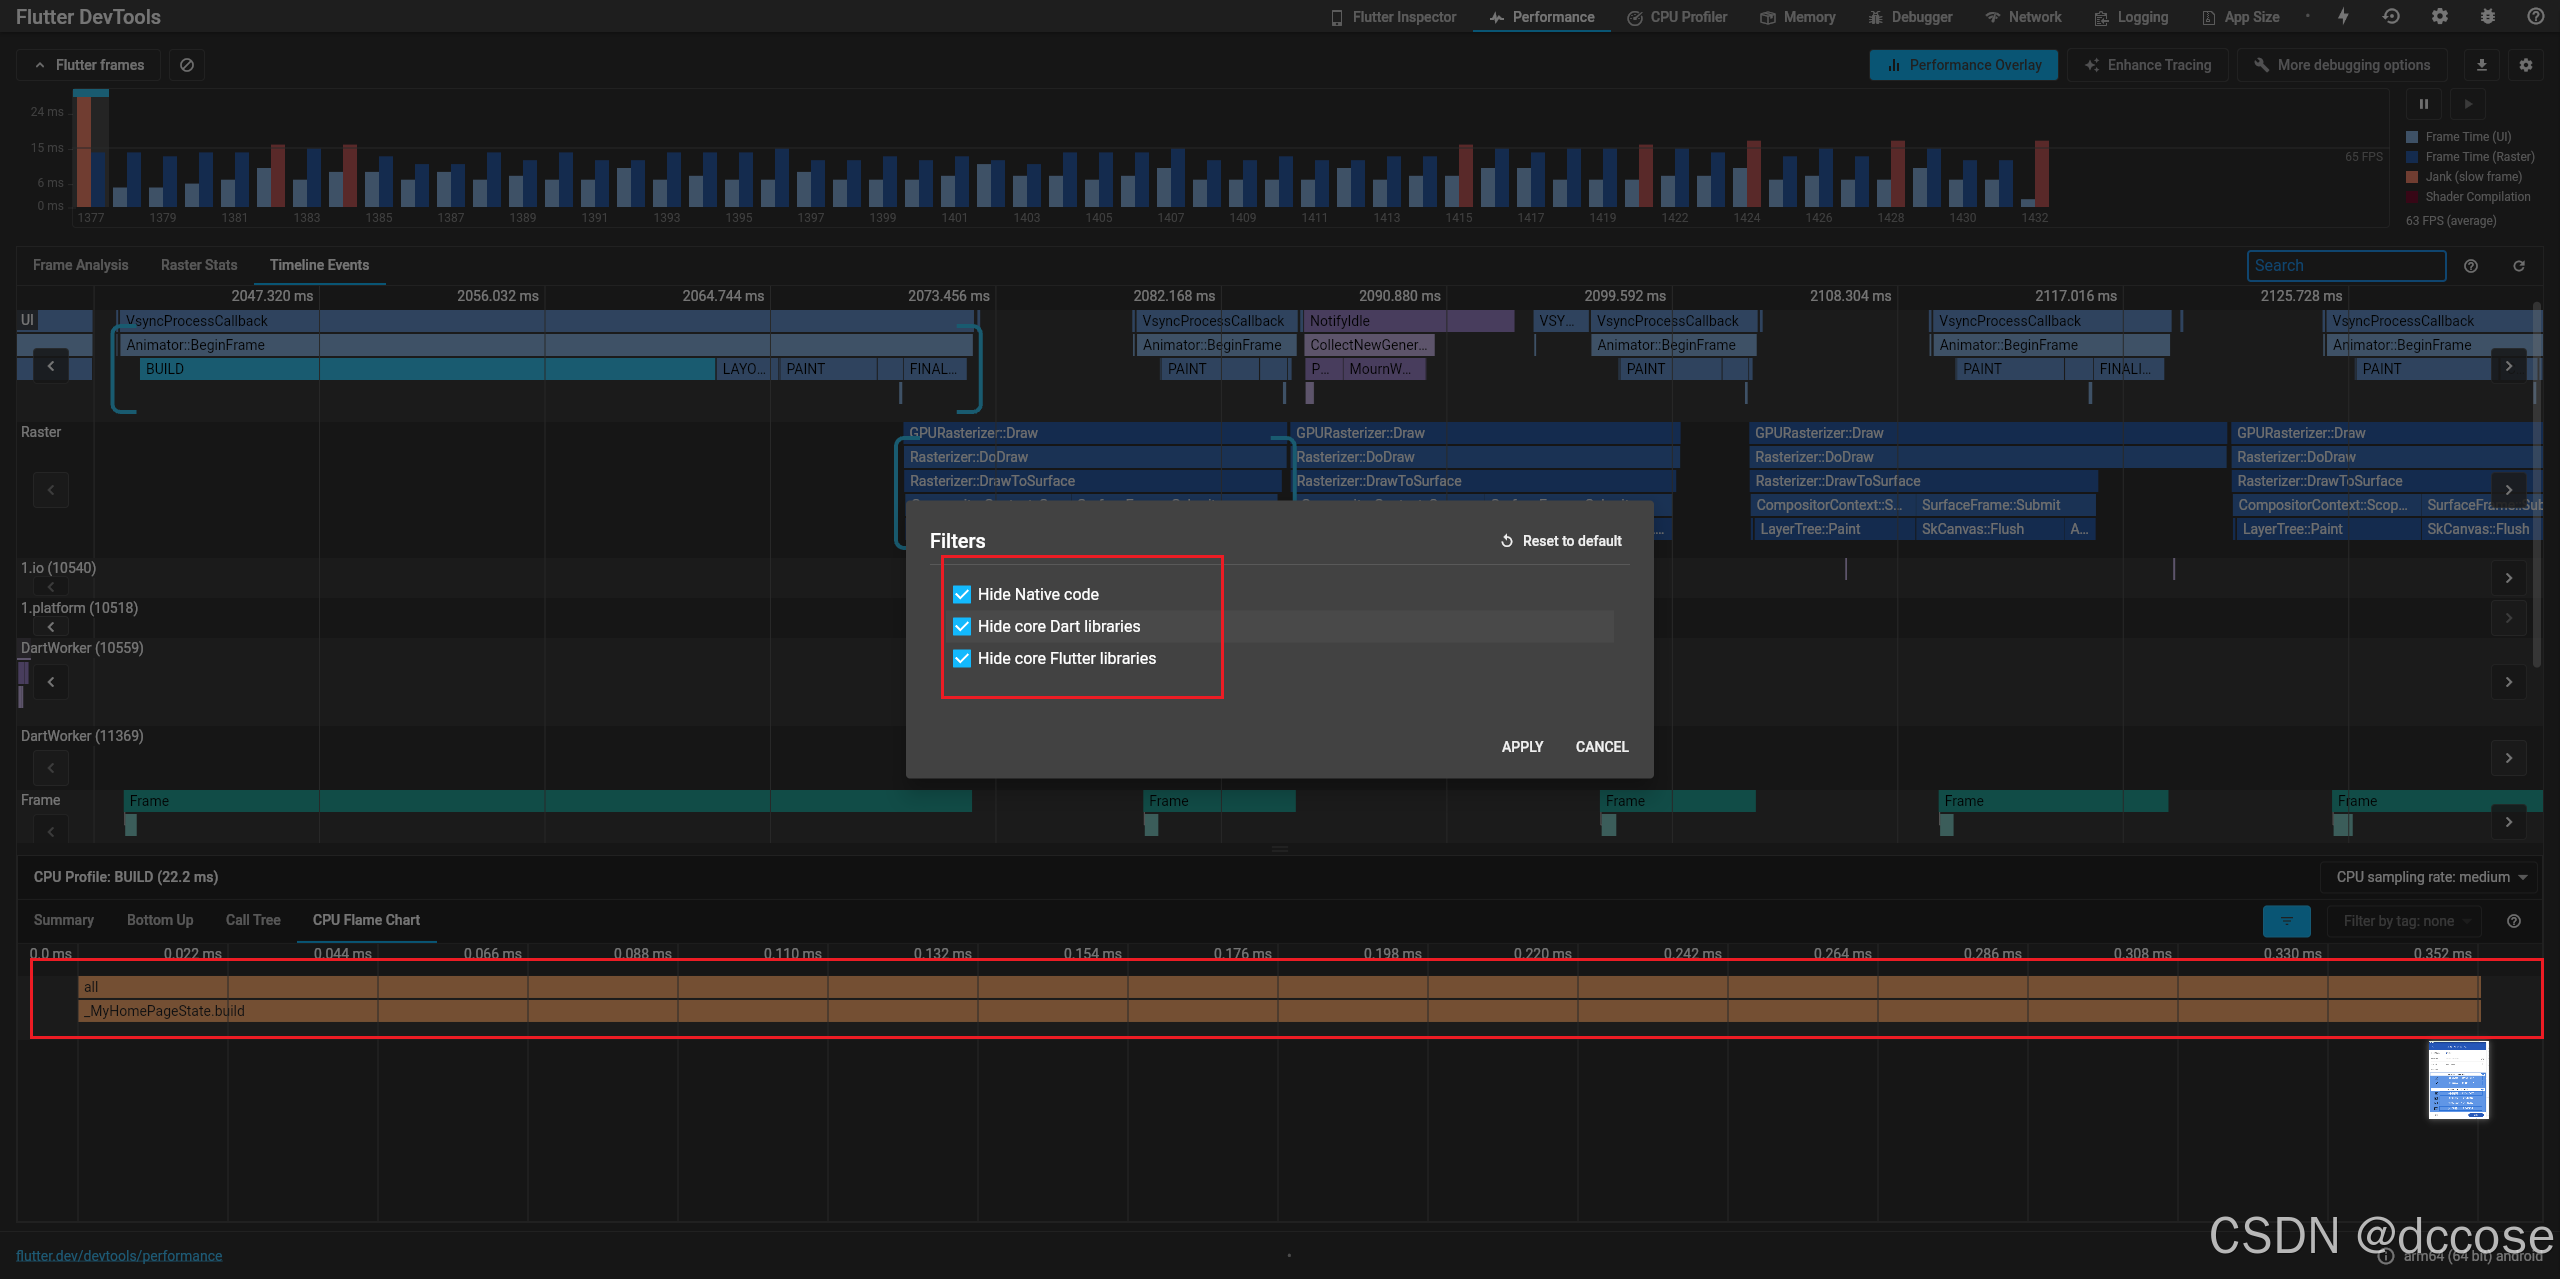The image size is (2560, 1279).
Task: Click the report bug icon in top bar
Action: 2488,17
